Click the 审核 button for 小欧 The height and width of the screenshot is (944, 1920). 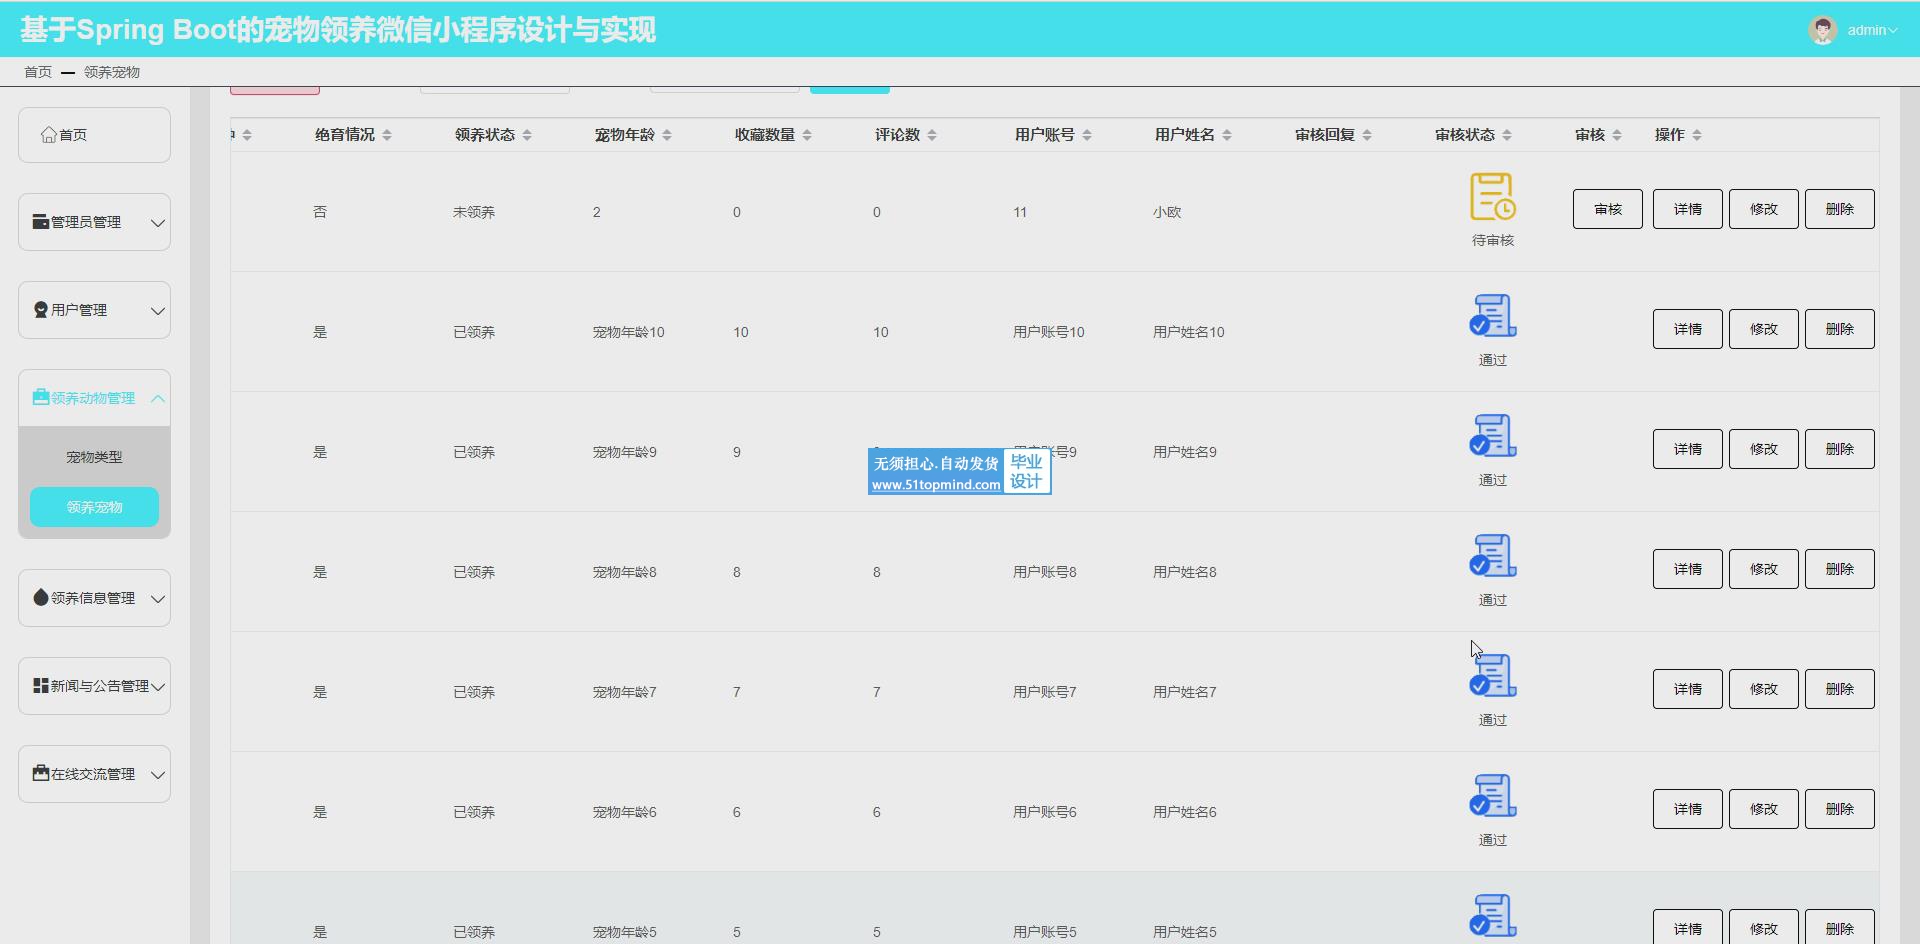tap(1607, 209)
